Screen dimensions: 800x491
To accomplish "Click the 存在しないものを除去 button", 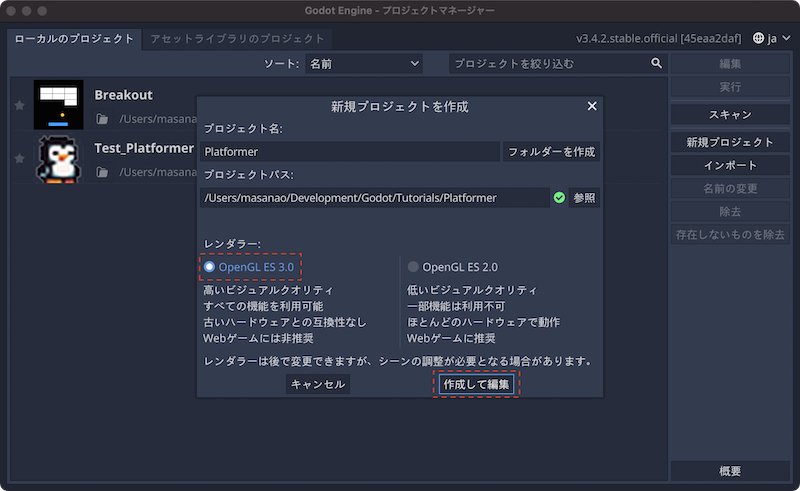I will [730, 234].
